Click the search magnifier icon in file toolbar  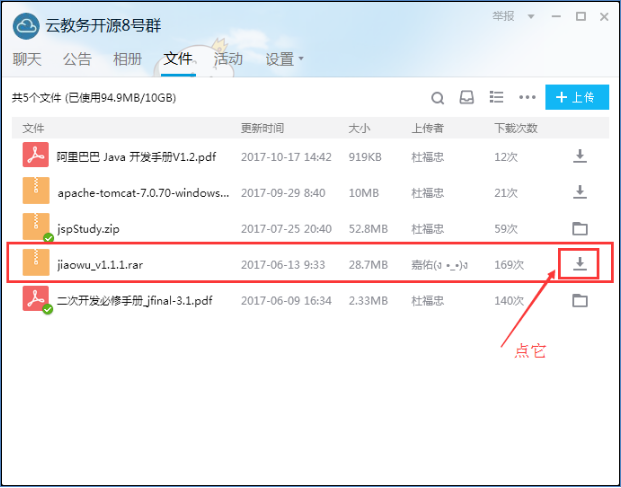[437, 98]
